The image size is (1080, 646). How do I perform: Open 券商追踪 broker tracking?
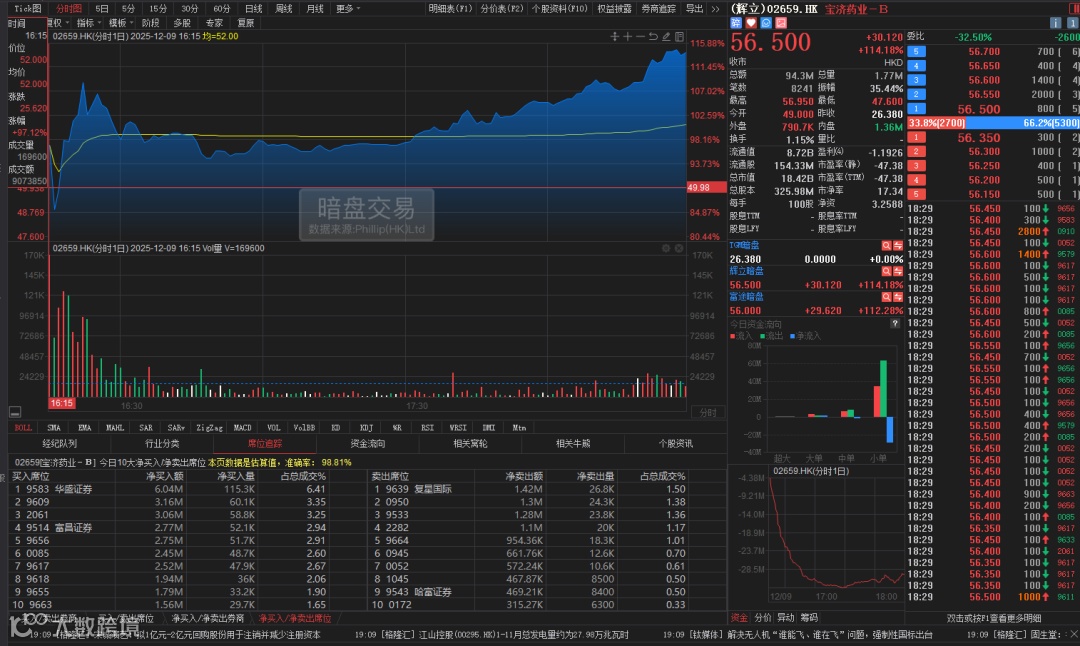coord(658,8)
